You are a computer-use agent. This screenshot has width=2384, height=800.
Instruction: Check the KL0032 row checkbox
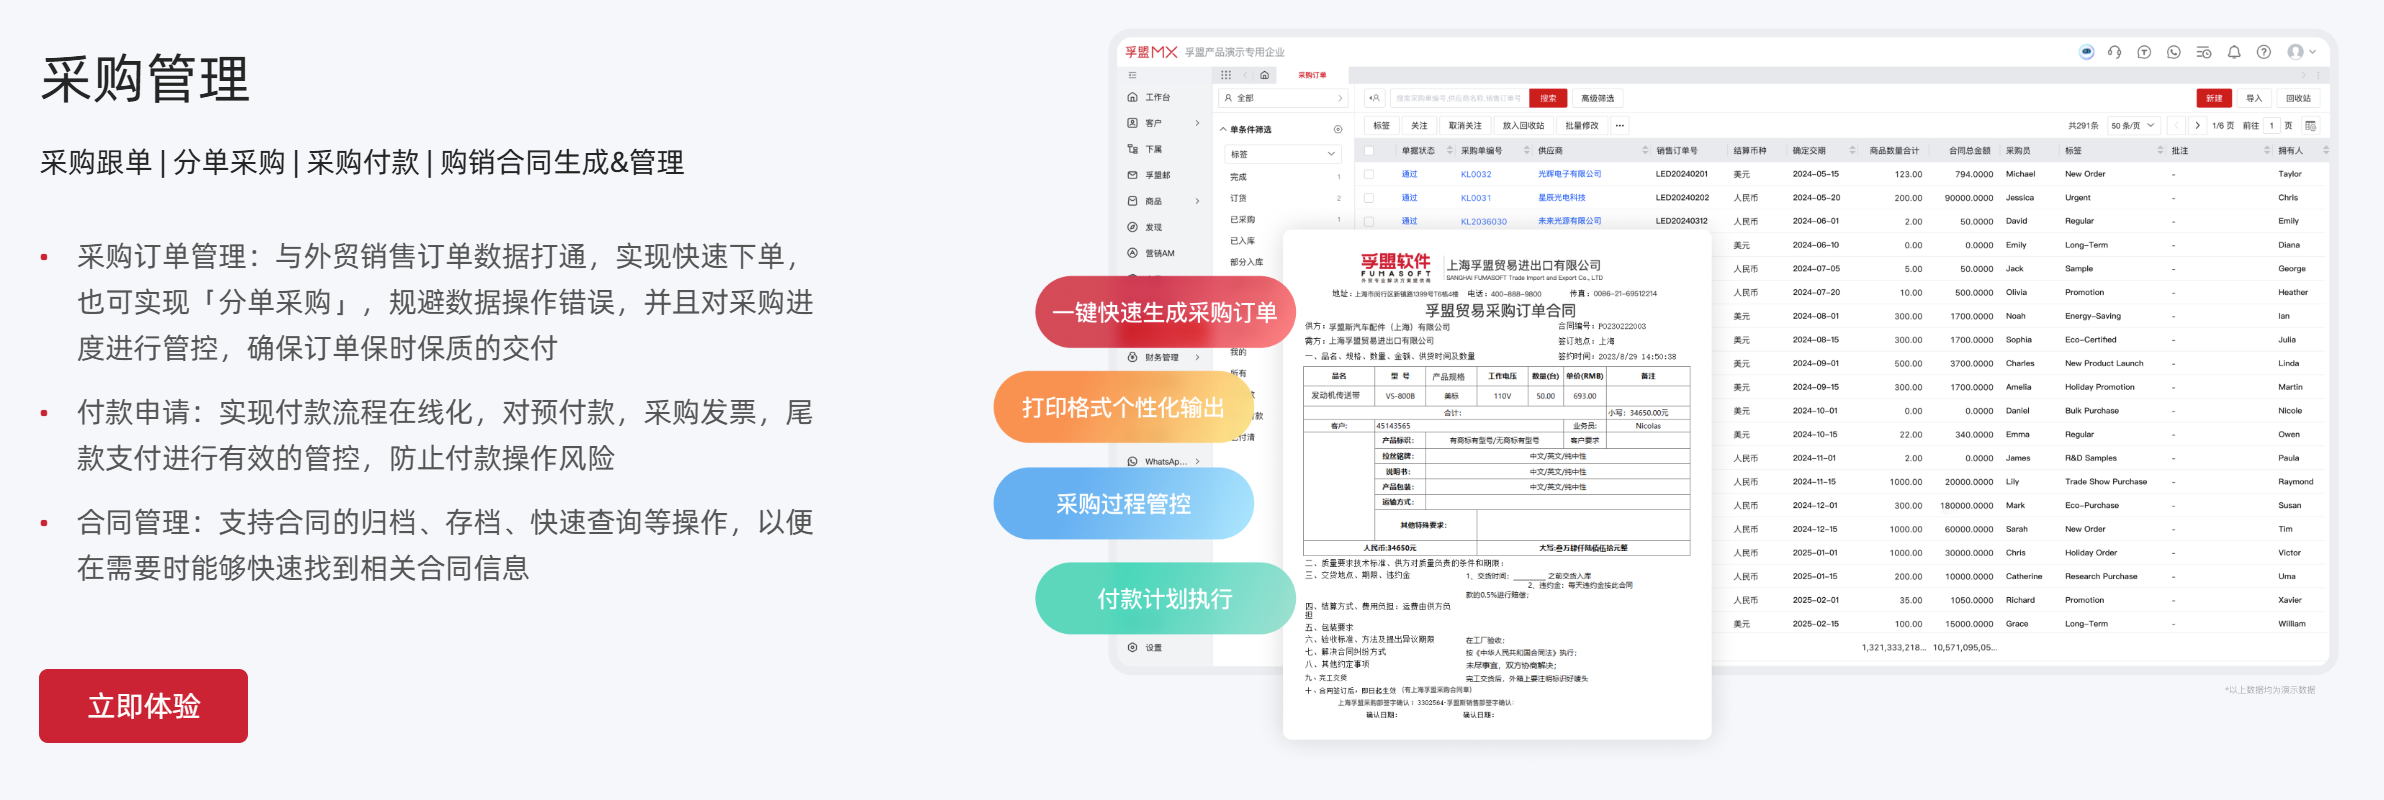point(1369,174)
